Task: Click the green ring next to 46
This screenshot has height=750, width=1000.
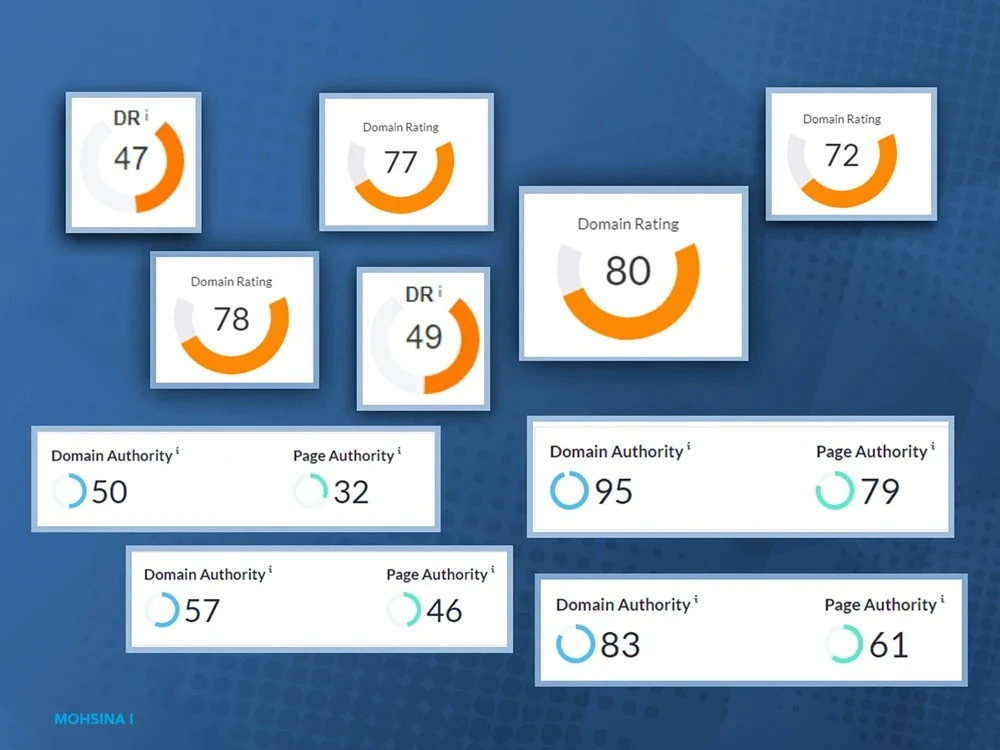Action: coord(404,610)
